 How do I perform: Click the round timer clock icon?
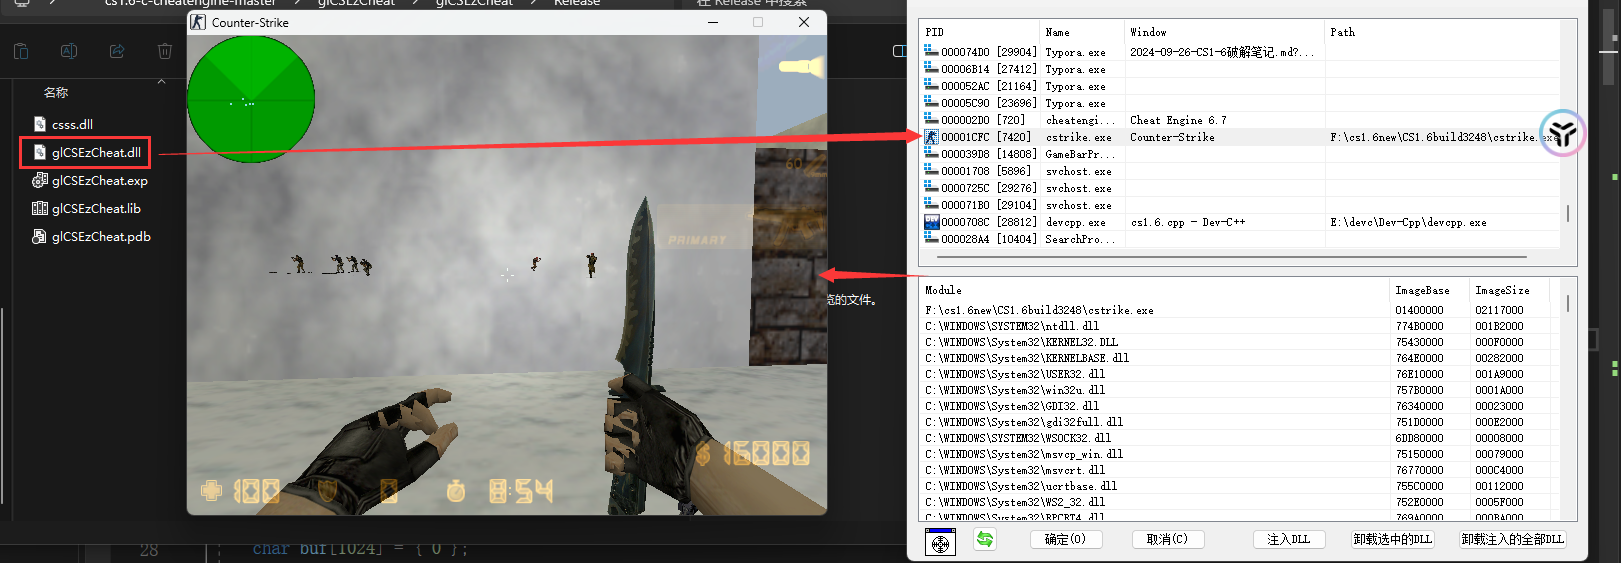click(x=456, y=490)
